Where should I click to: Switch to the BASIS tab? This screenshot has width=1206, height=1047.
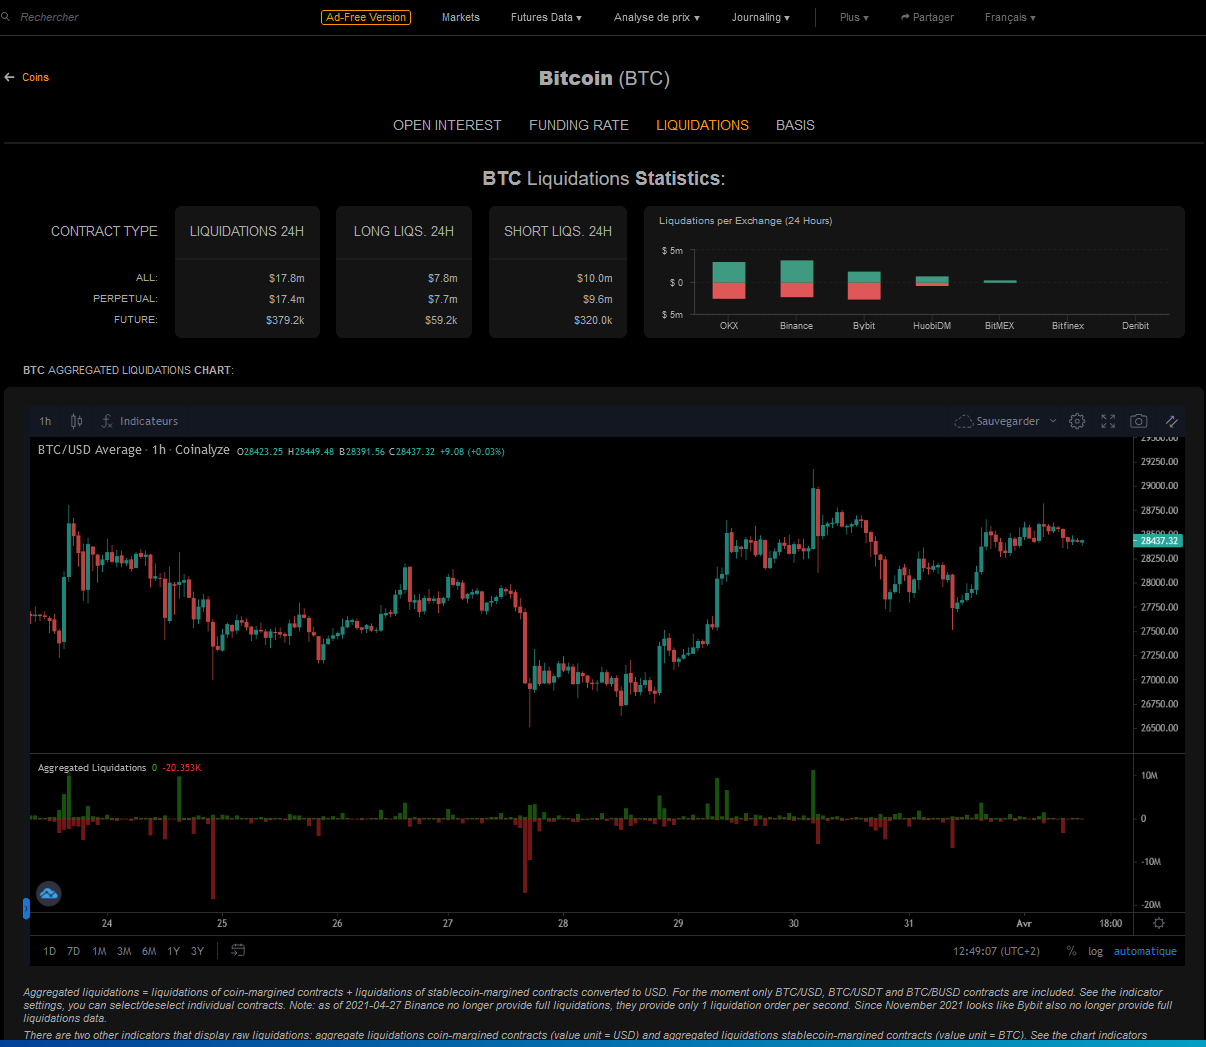click(x=795, y=125)
